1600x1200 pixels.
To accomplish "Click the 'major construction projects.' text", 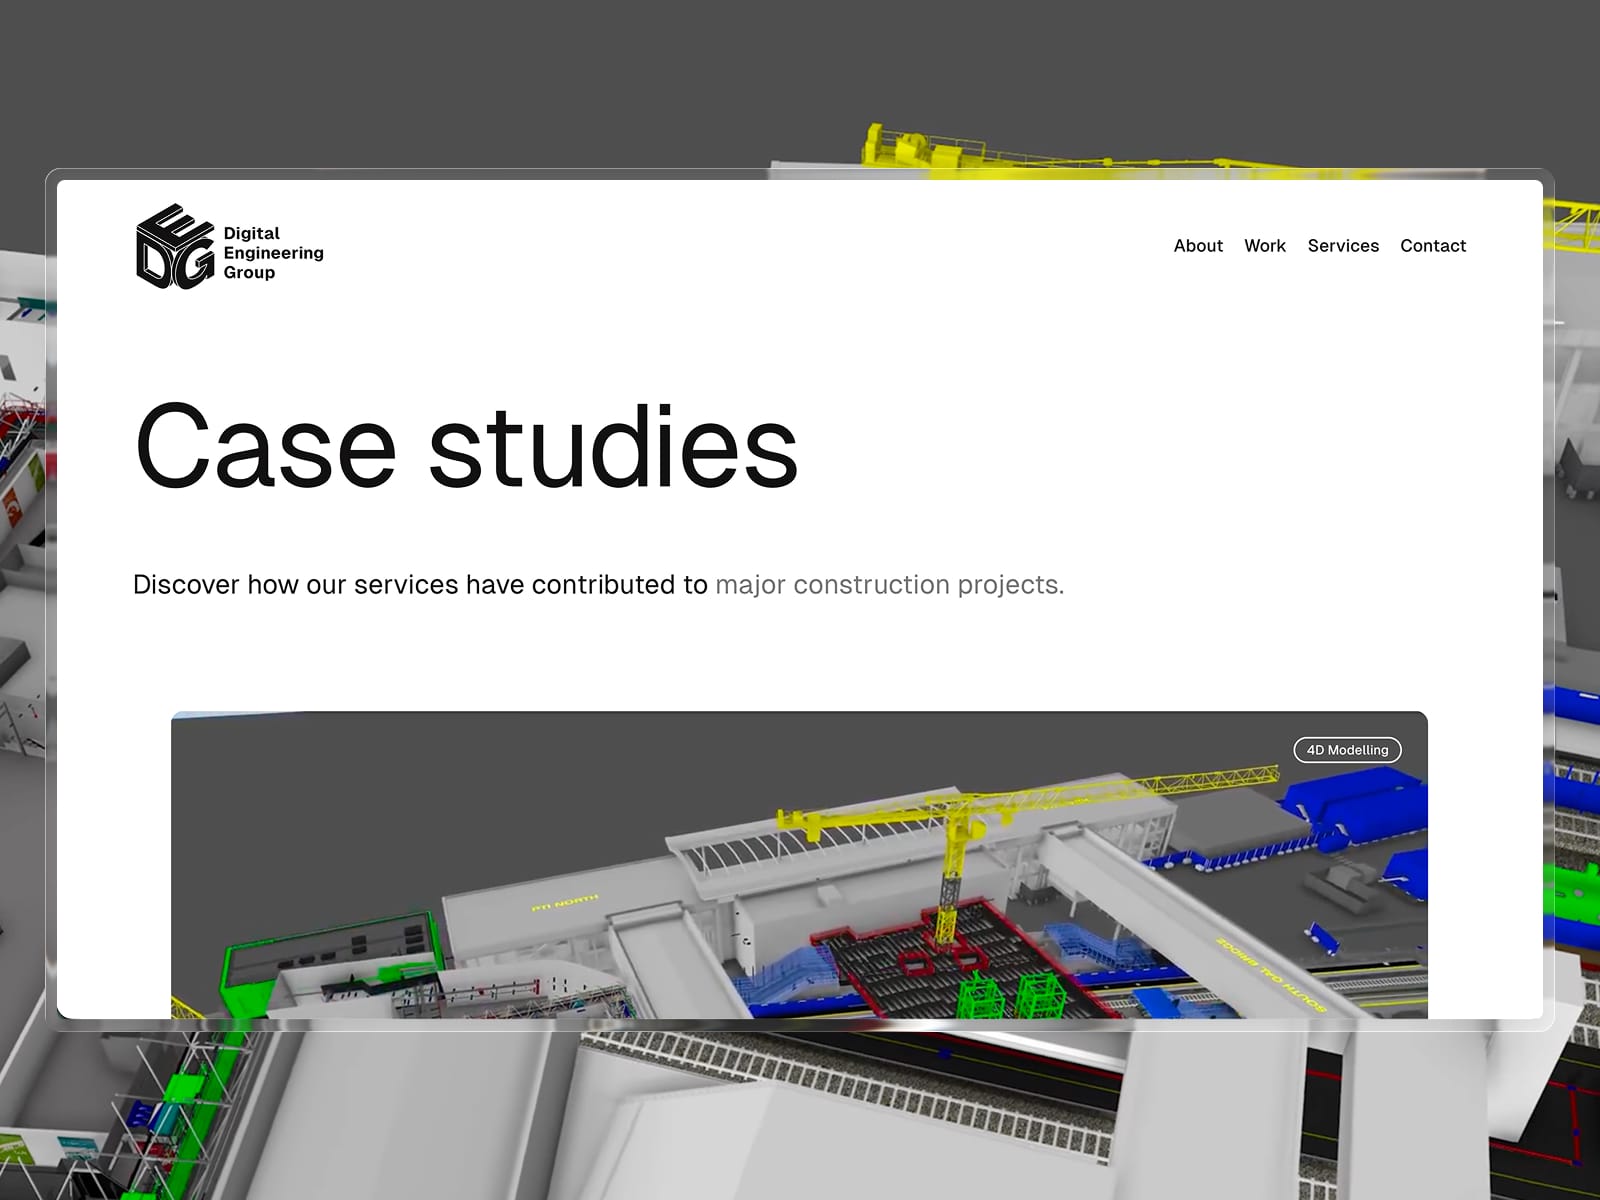I will point(890,585).
